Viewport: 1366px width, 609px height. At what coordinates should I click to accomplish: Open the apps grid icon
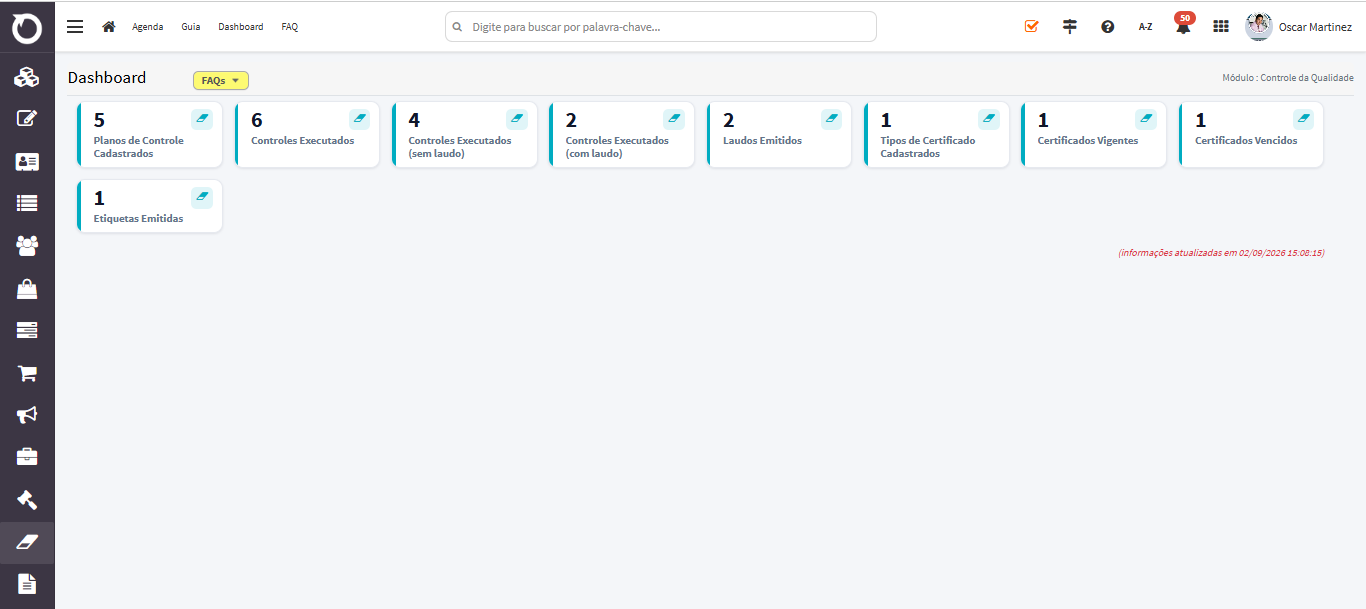pos(1221,27)
